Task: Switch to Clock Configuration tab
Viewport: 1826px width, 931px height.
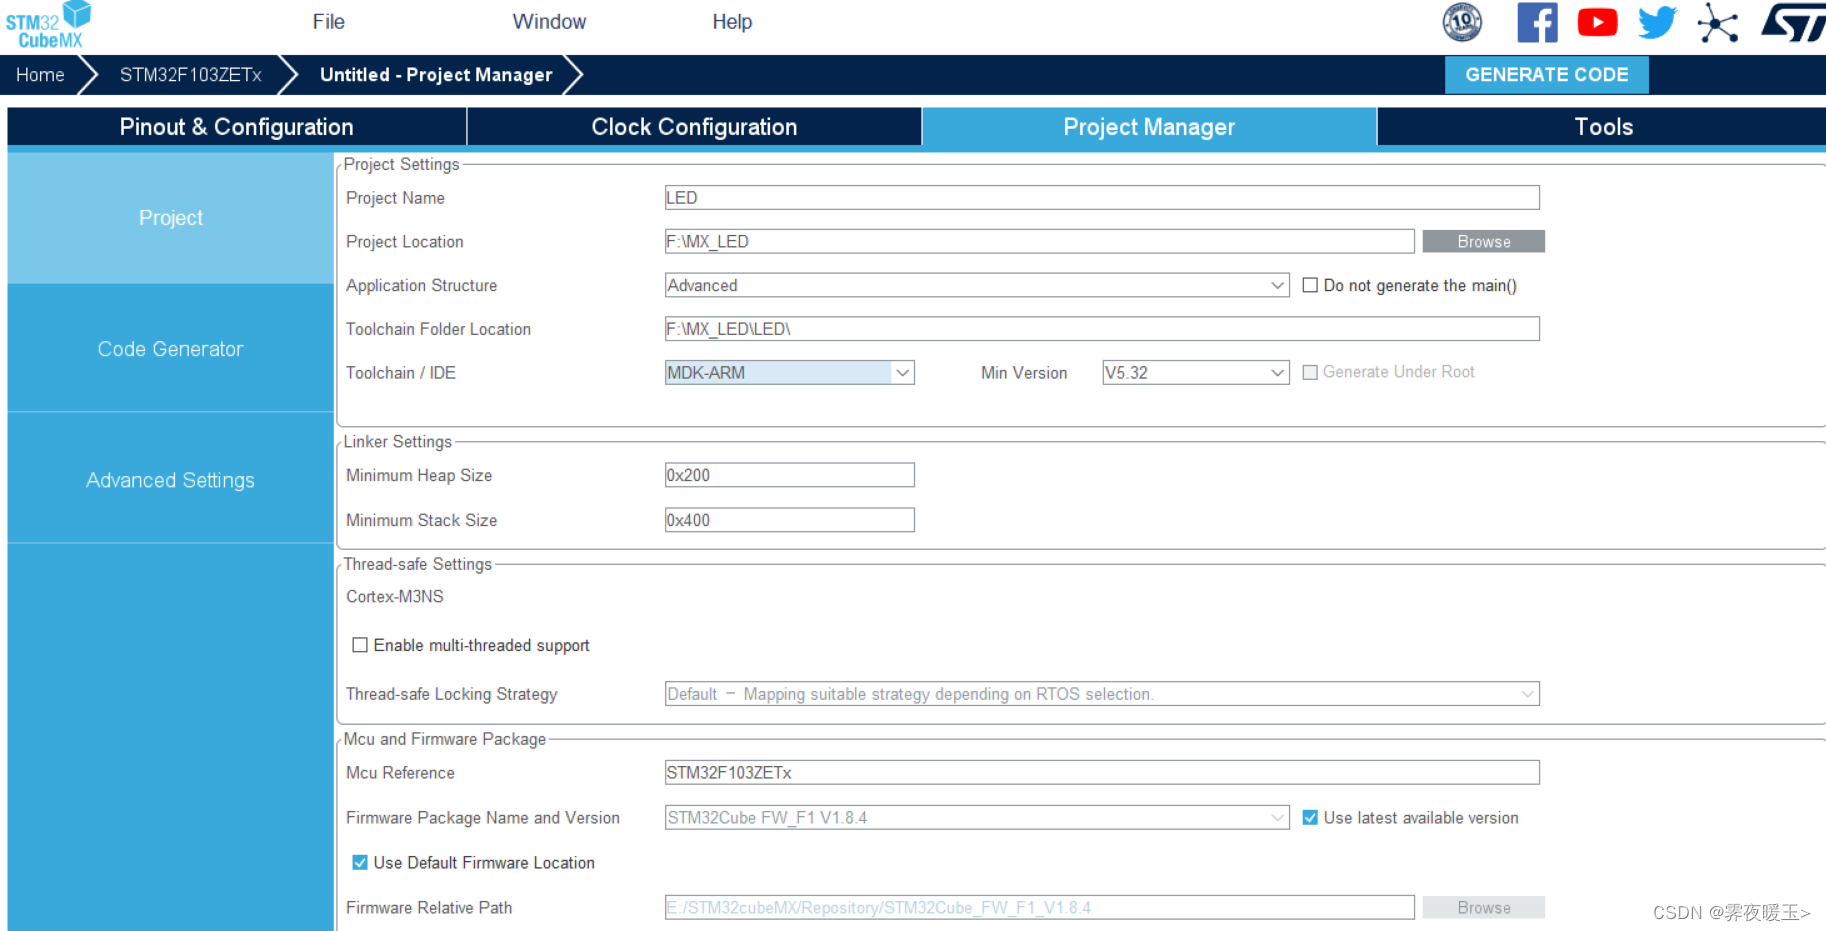Action: point(694,127)
